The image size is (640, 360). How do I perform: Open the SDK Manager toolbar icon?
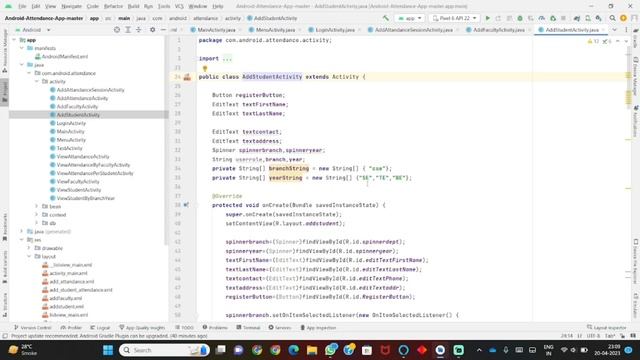pyautogui.click(x=599, y=18)
